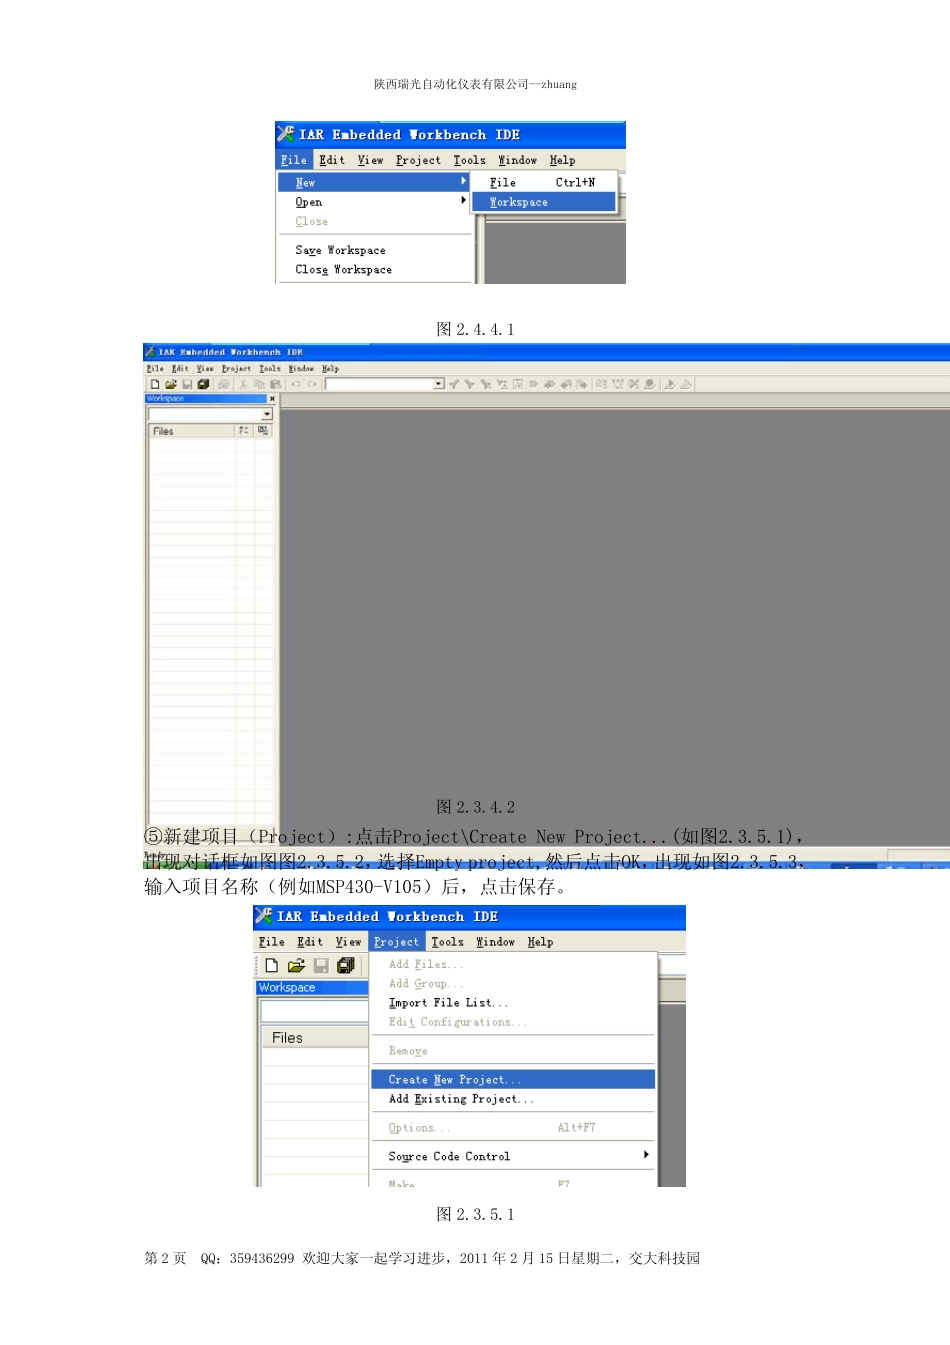Choose Workspace in the New submenu
The image size is (950, 1345).
pos(544,202)
